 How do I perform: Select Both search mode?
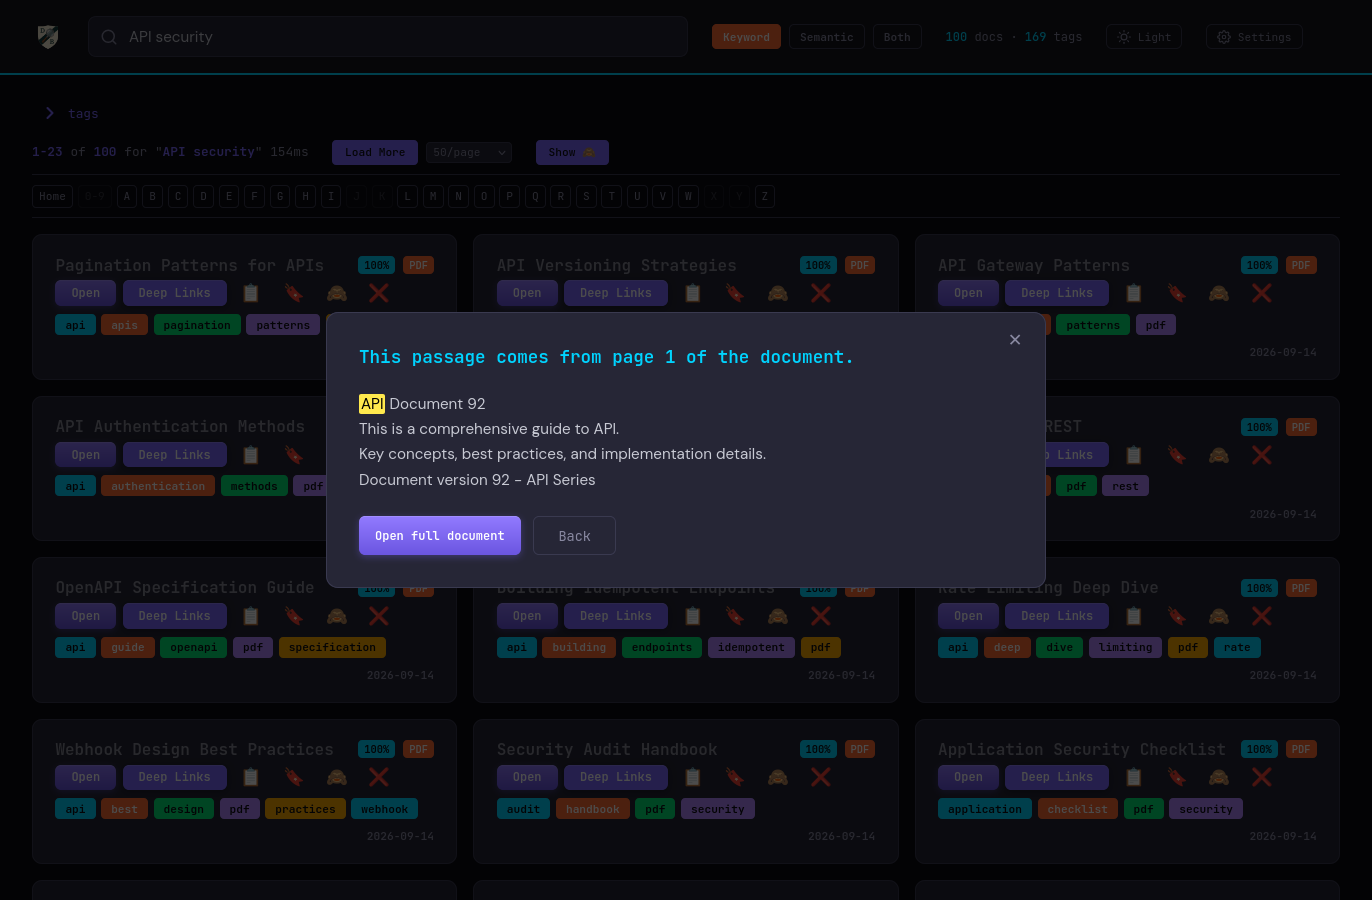(897, 37)
